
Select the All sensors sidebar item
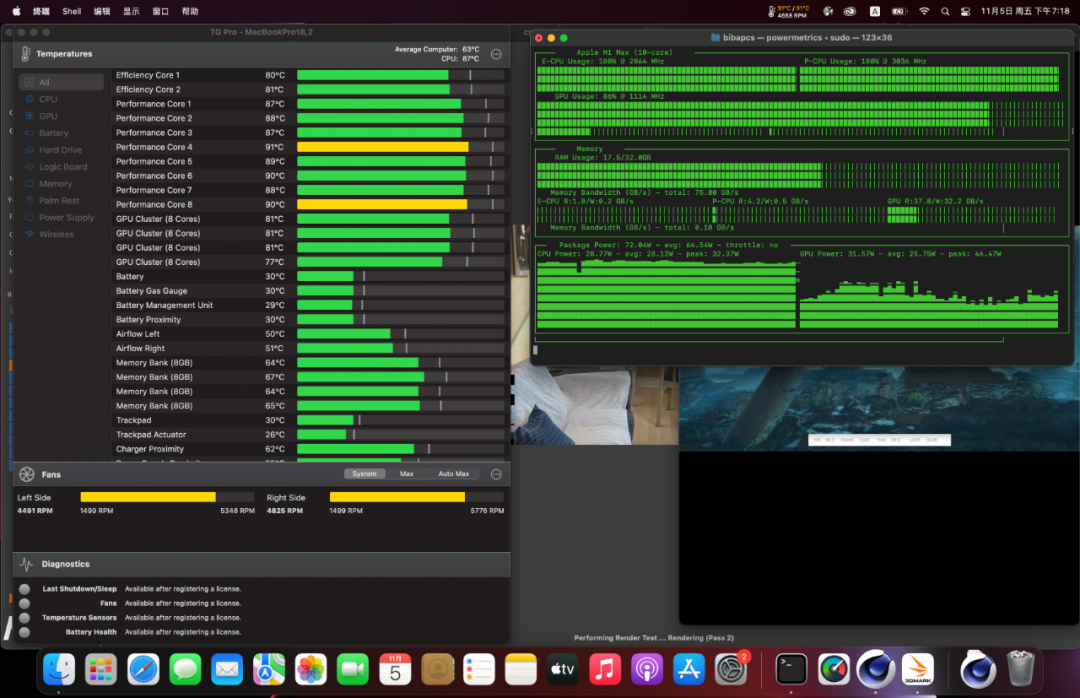(44, 82)
